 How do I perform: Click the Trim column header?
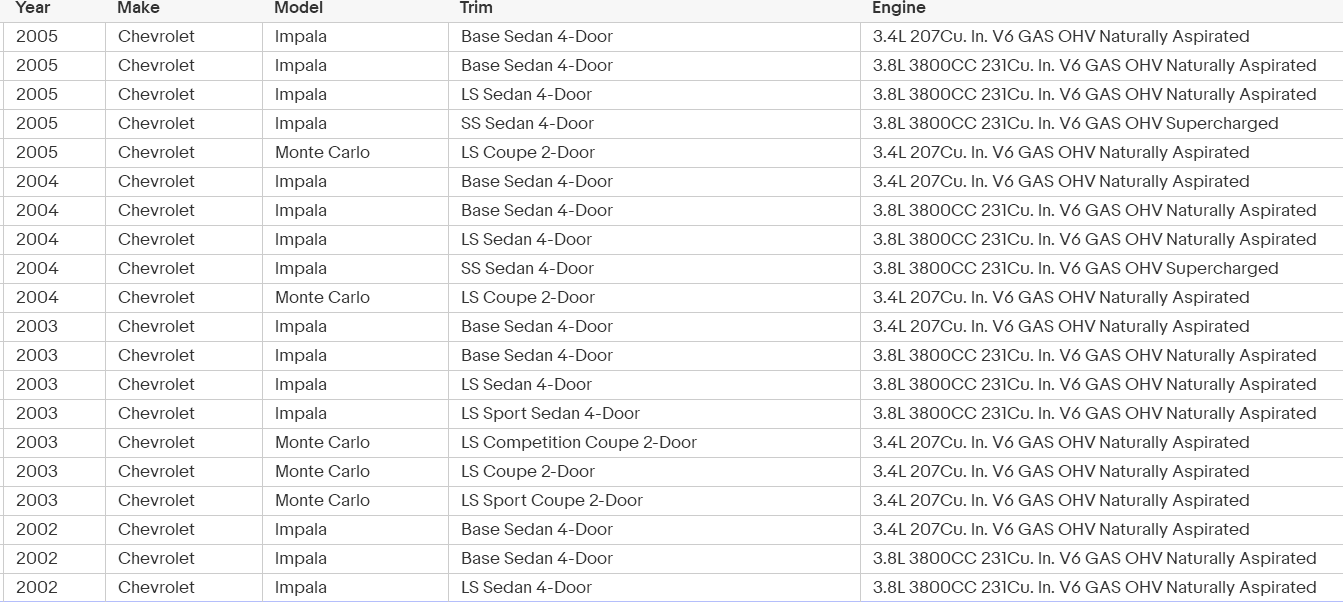[476, 8]
